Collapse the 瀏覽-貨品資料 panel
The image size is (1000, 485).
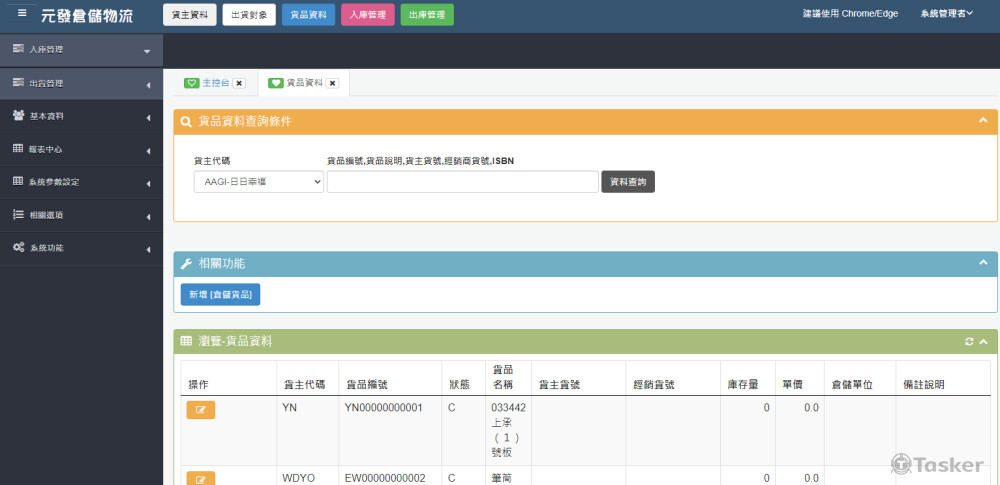pyautogui.click(x=983, y=342)
